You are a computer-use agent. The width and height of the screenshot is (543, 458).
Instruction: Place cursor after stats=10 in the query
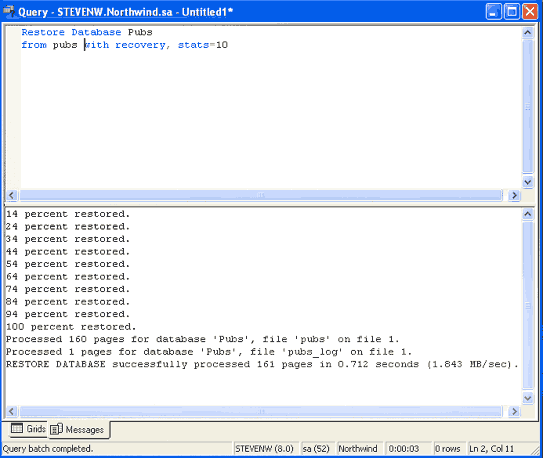point(229,45)
